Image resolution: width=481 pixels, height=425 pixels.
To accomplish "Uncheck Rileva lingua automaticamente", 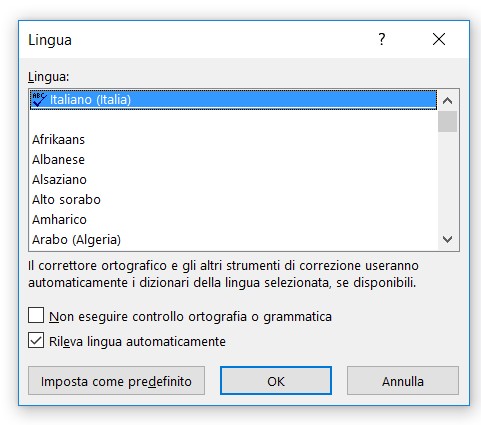I will (x=36, y=340).
